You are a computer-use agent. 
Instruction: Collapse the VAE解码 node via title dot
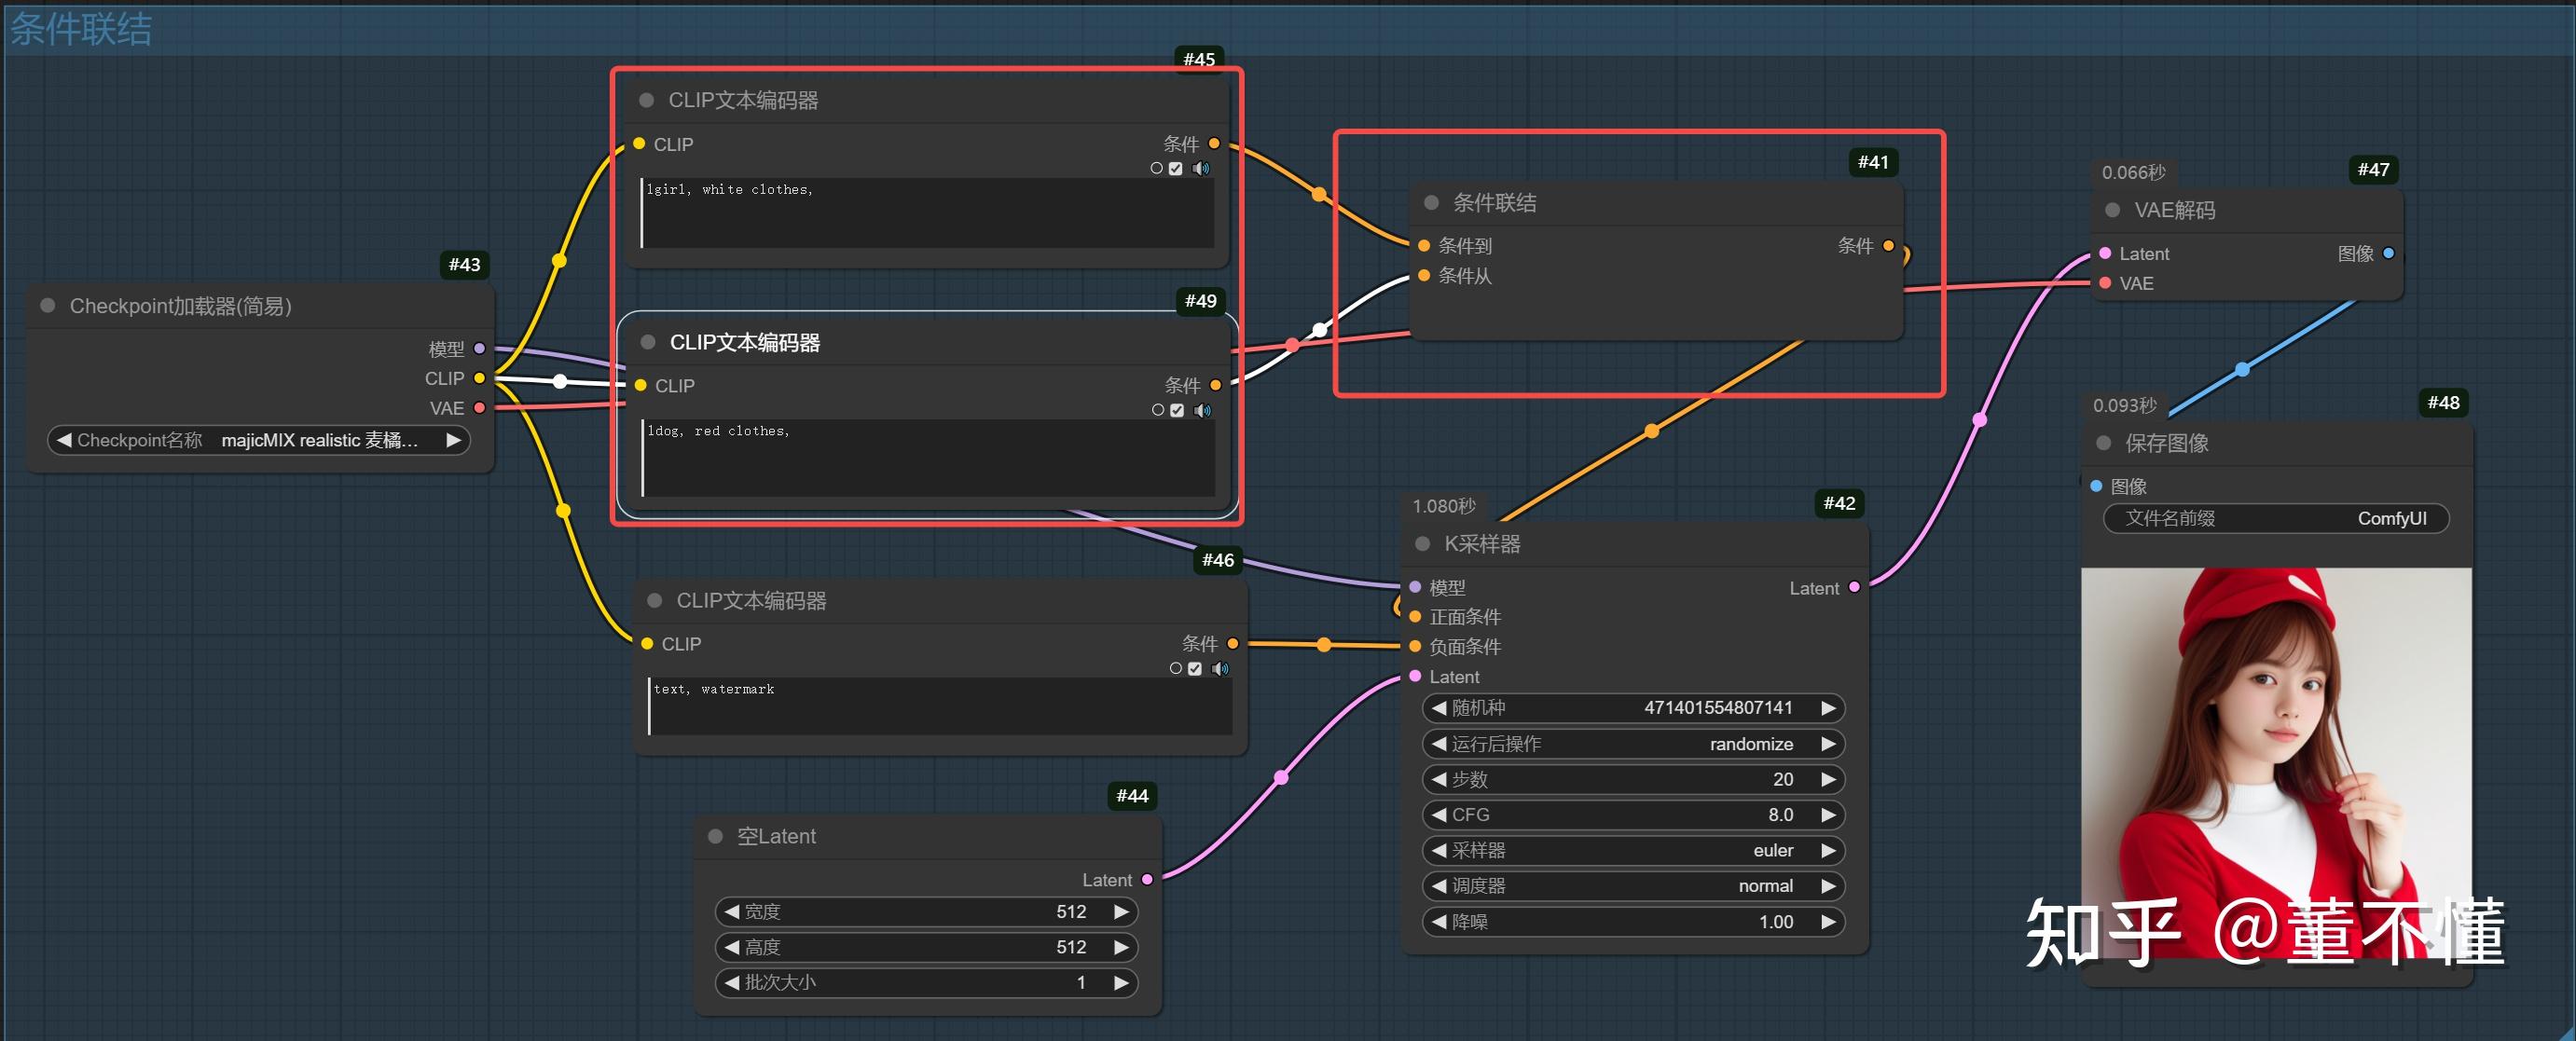[2112, 210]
